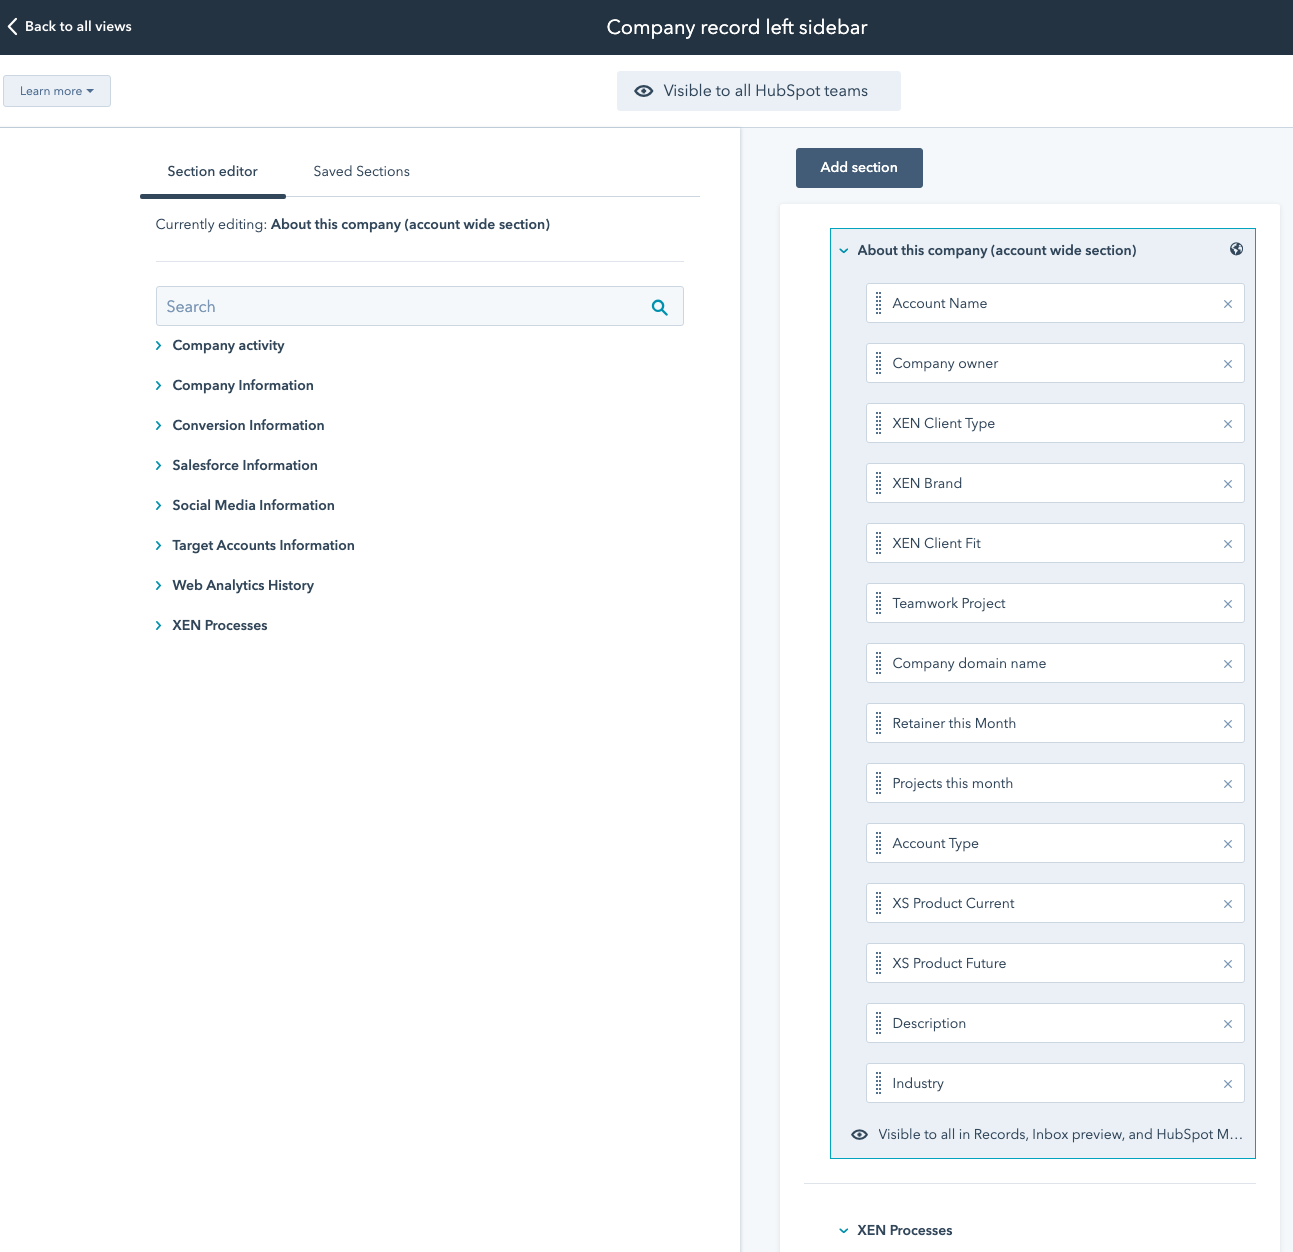This screenshot has width=1293, height=1252.
Task: Collapse the XEN Processes section at bottom right
Action: 844,1231
